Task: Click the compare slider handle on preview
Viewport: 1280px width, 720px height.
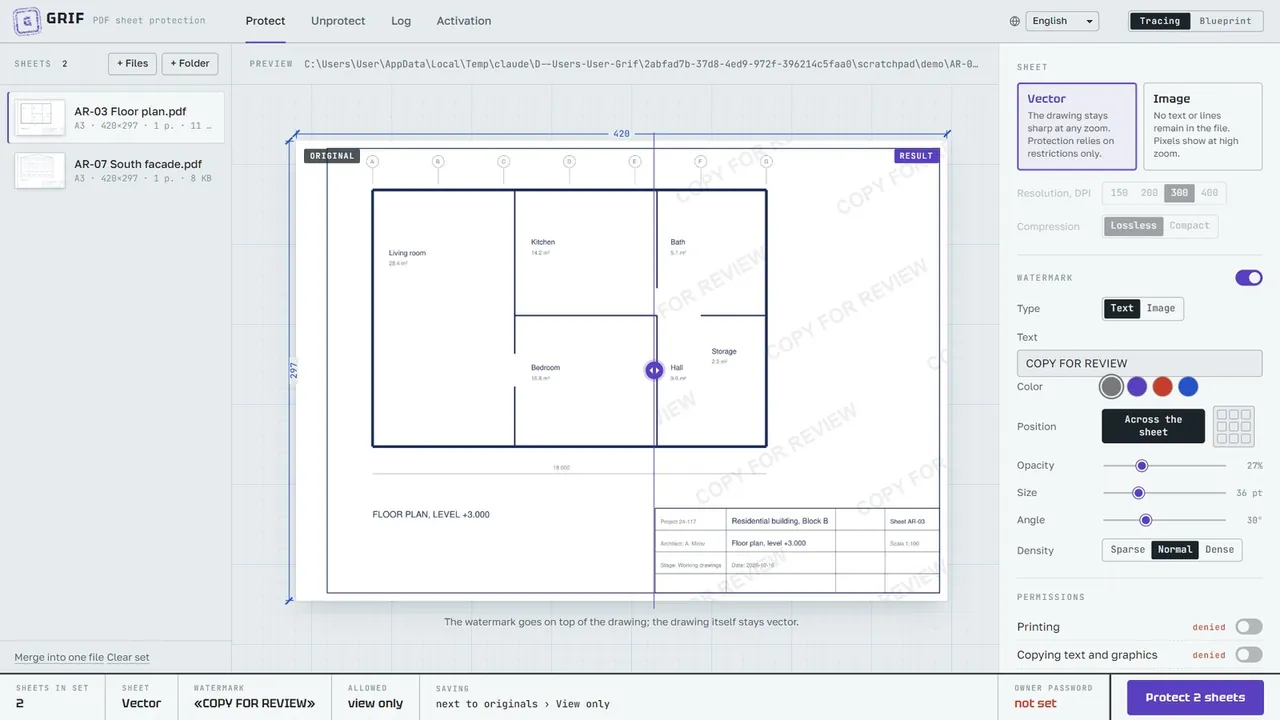Action: (654, 370)
